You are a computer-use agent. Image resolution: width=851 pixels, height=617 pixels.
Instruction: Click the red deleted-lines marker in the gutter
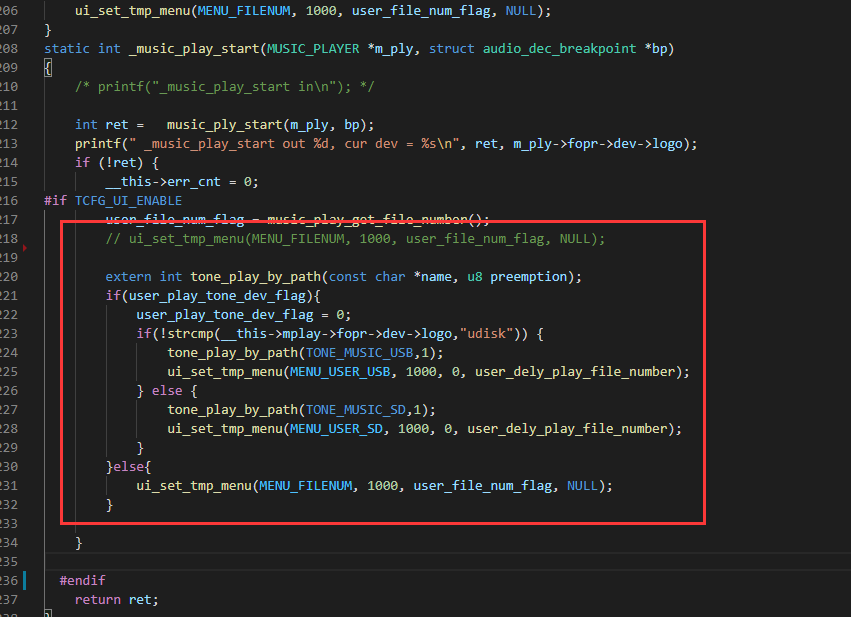coord(25,248)
